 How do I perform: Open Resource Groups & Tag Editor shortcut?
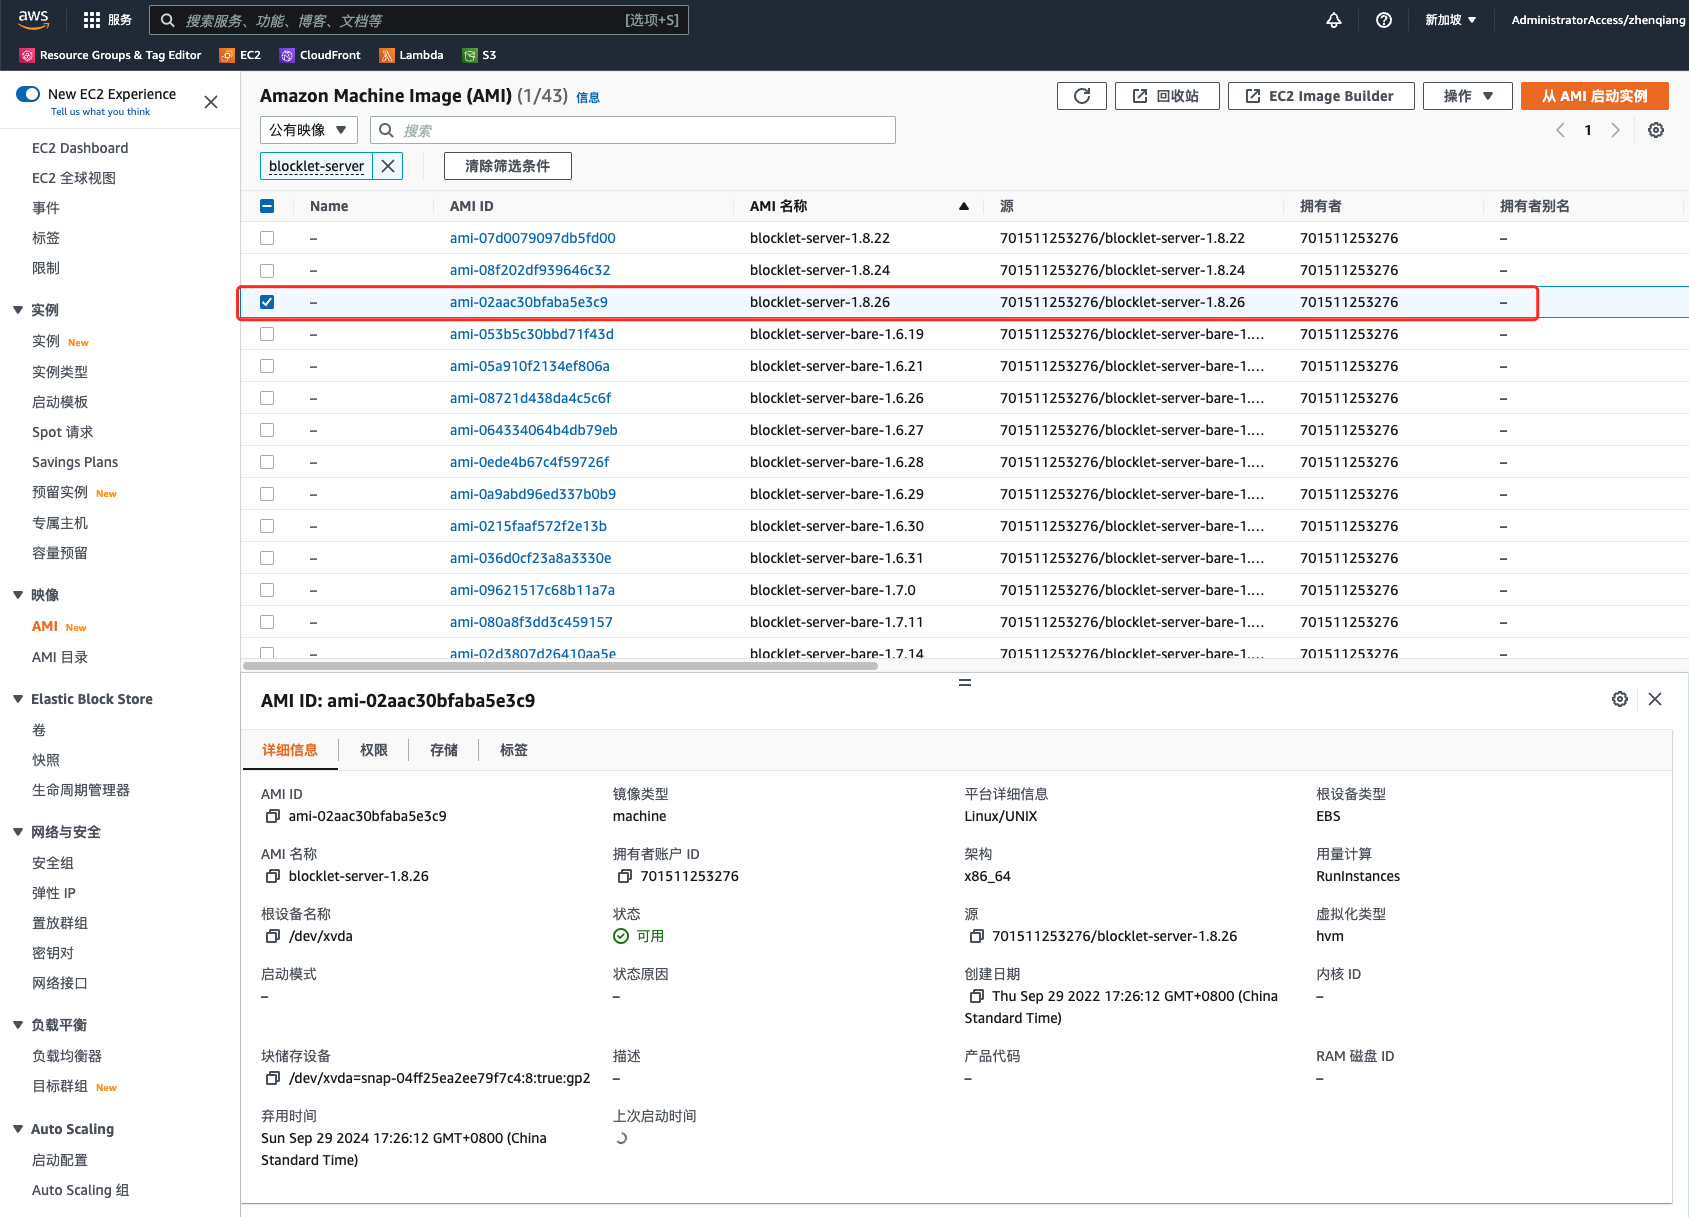pos(111,55)
